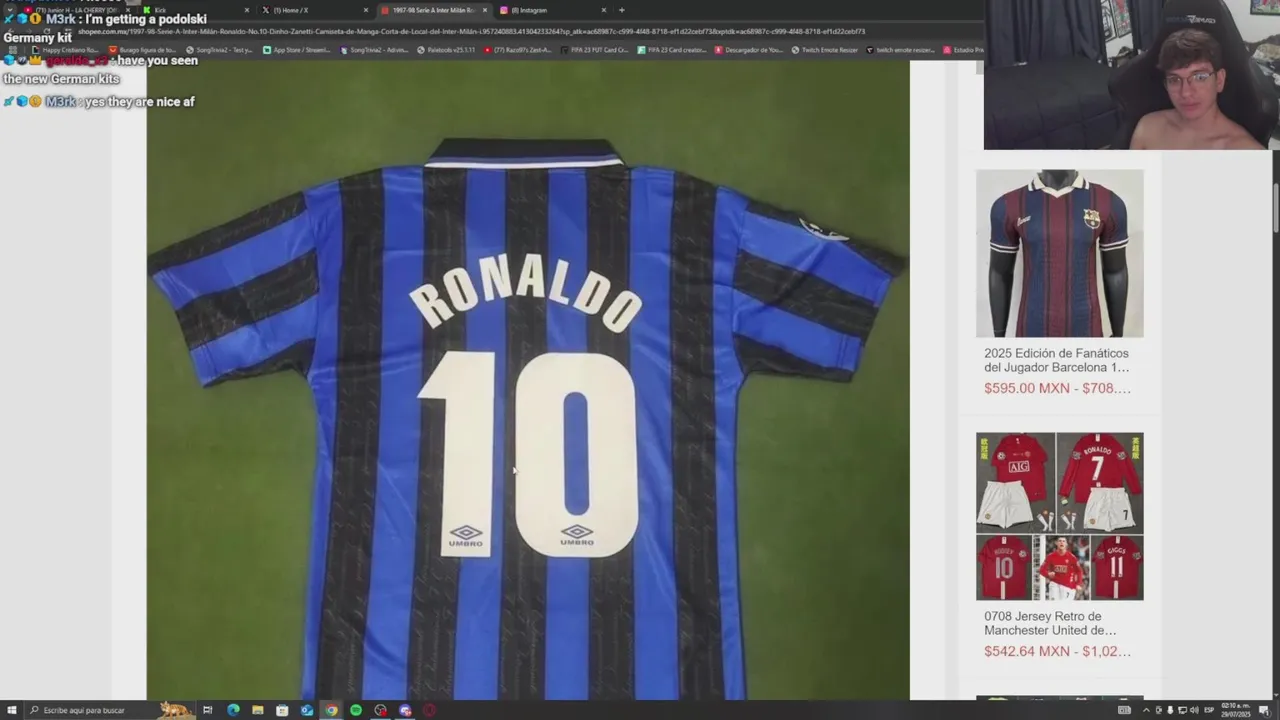
Task: Click the Ronaldo 10 Inter jersey product image
Action: (x=528, y=380)
